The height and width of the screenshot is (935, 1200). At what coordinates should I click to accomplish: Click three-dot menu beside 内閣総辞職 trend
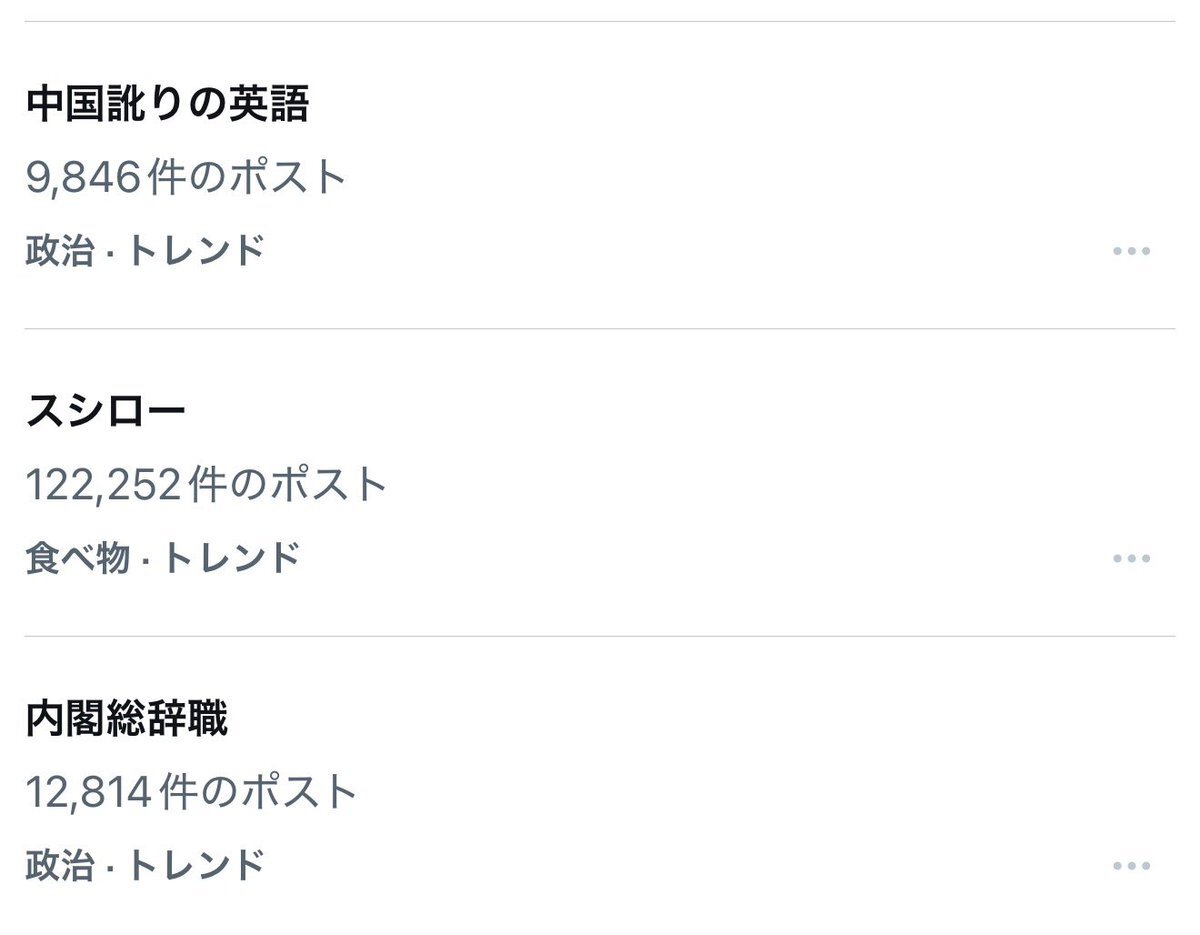pos(1131,866)
